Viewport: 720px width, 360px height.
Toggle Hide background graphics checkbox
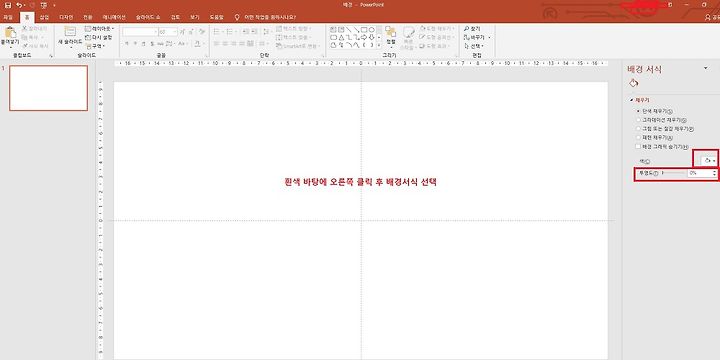pos(638,146)
